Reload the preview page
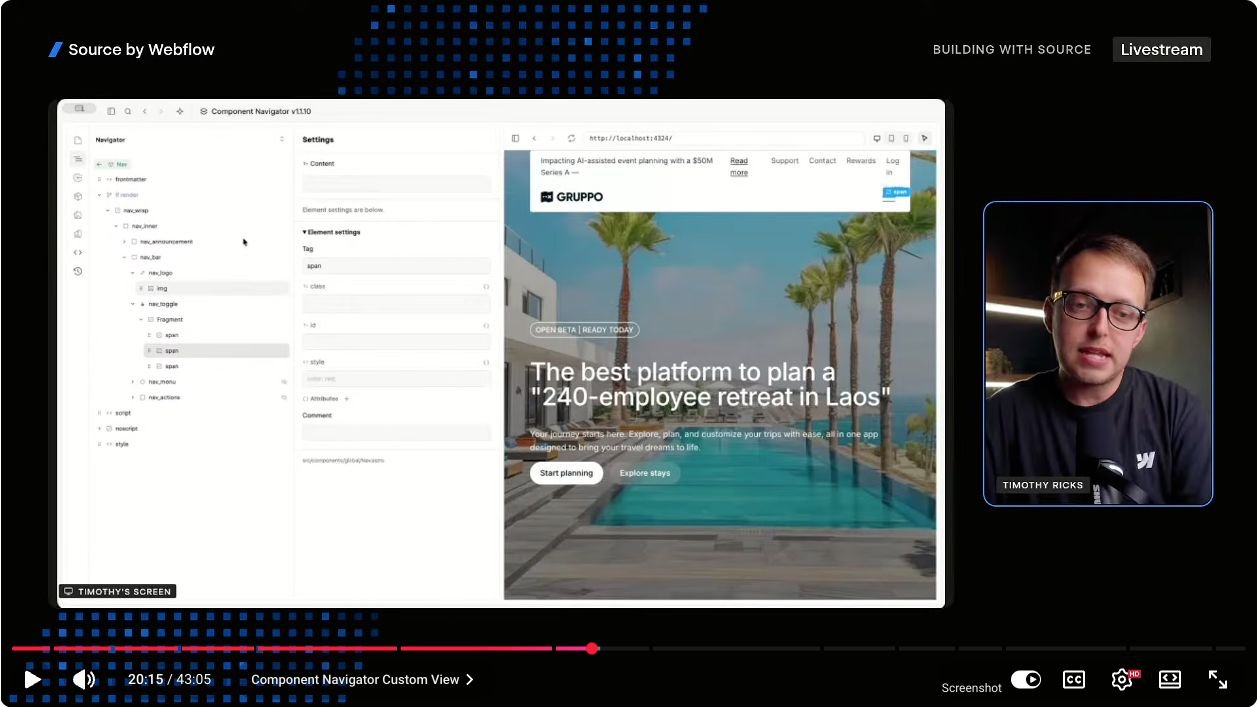Viewport: 1257px width, 707px height. click(x=571, y=138)
